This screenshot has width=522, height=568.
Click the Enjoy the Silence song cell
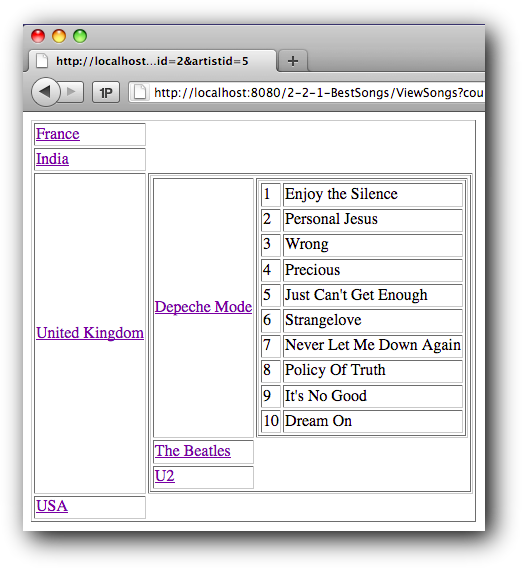(373, 195)
